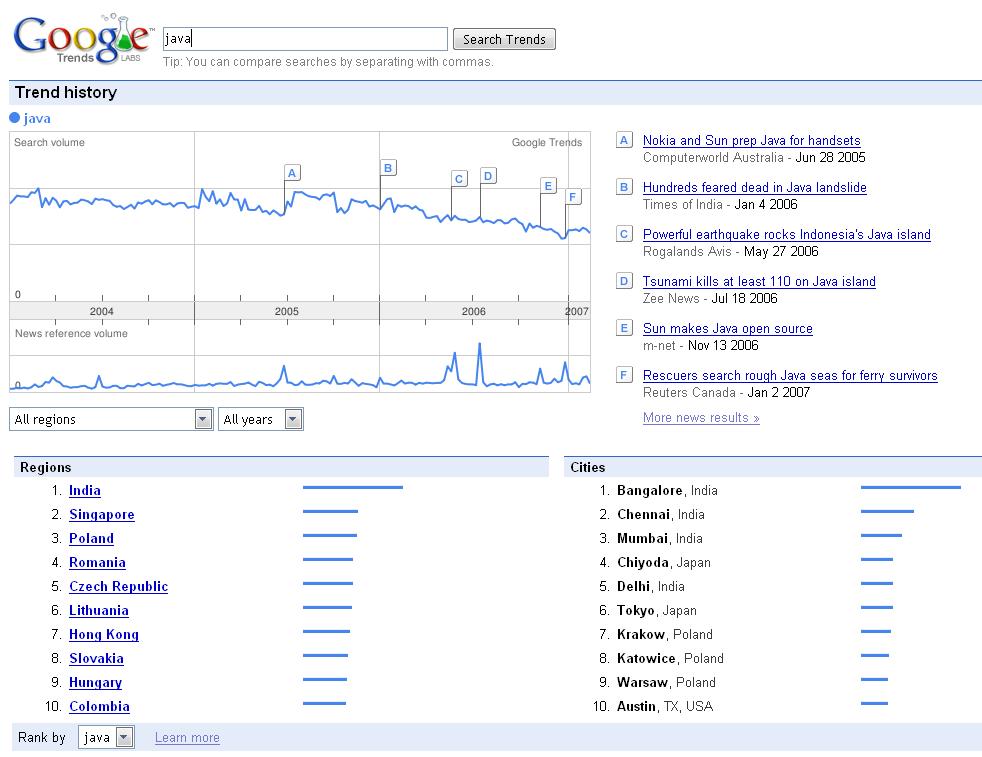The width and height of the screenshot is (982, 757).
Task: Click 'Bangalore, India' in the Cities list
Action: coord(667,490)
